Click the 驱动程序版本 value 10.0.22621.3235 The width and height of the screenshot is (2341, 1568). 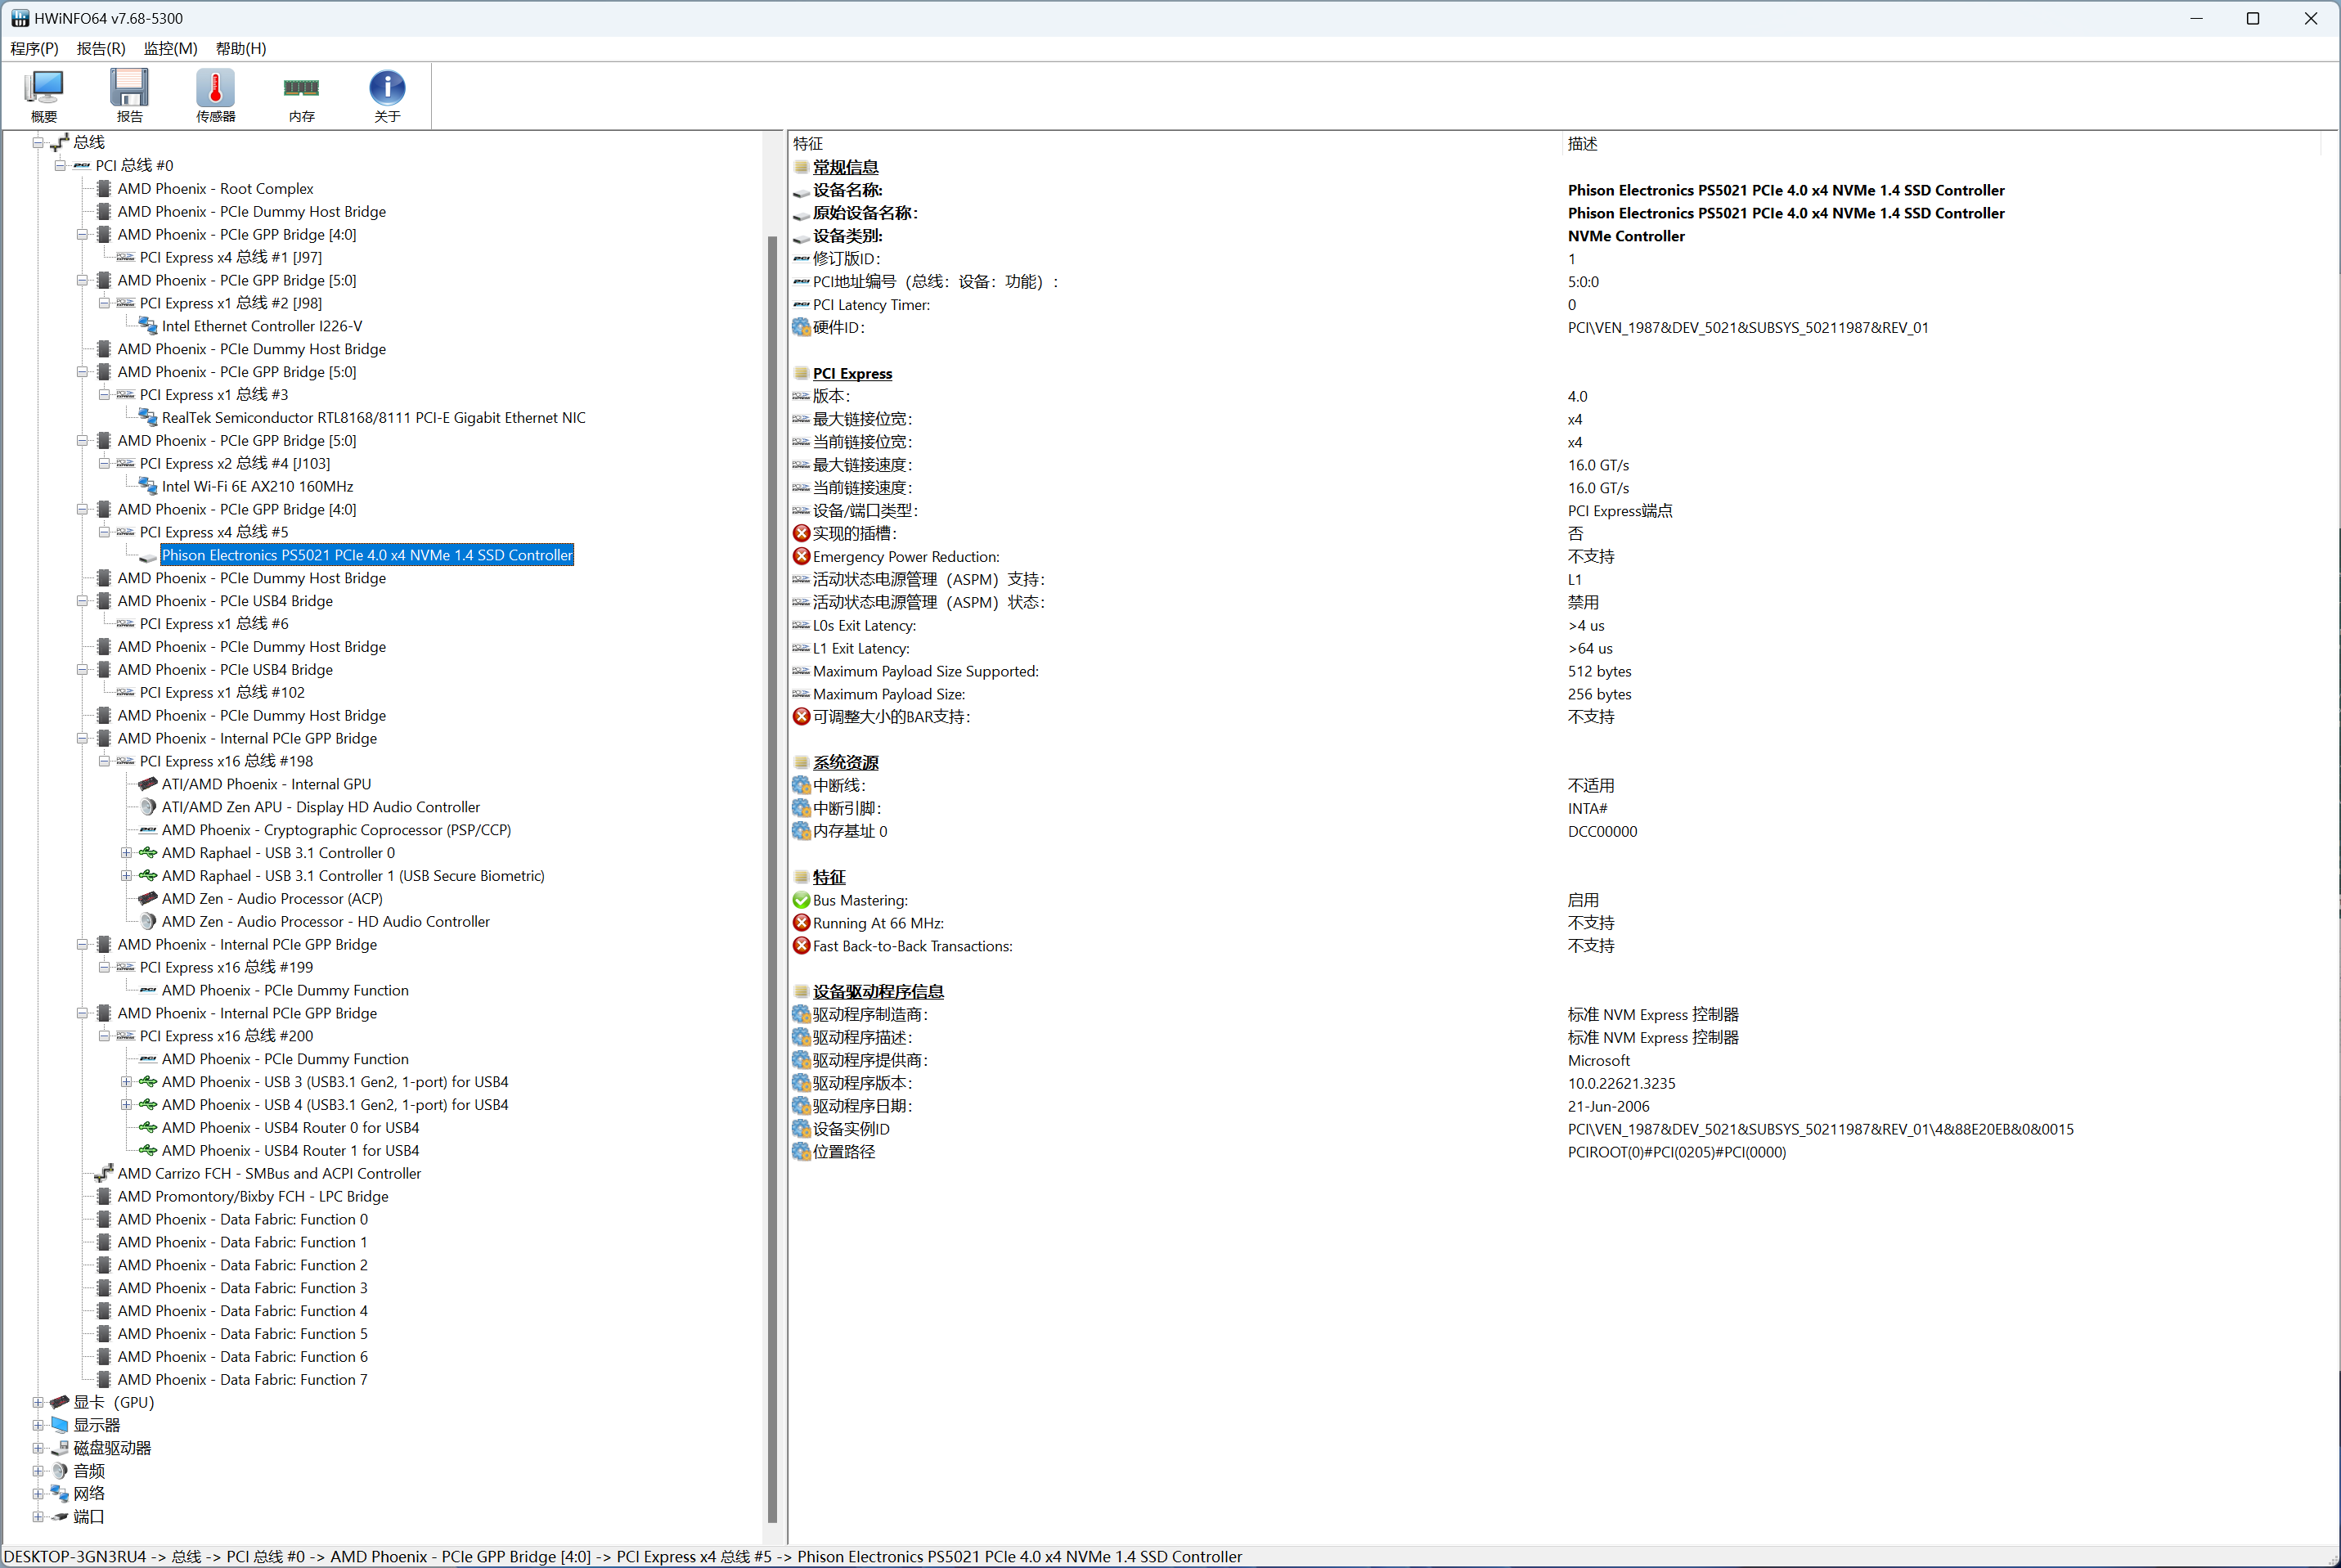pos(1621,1084)
